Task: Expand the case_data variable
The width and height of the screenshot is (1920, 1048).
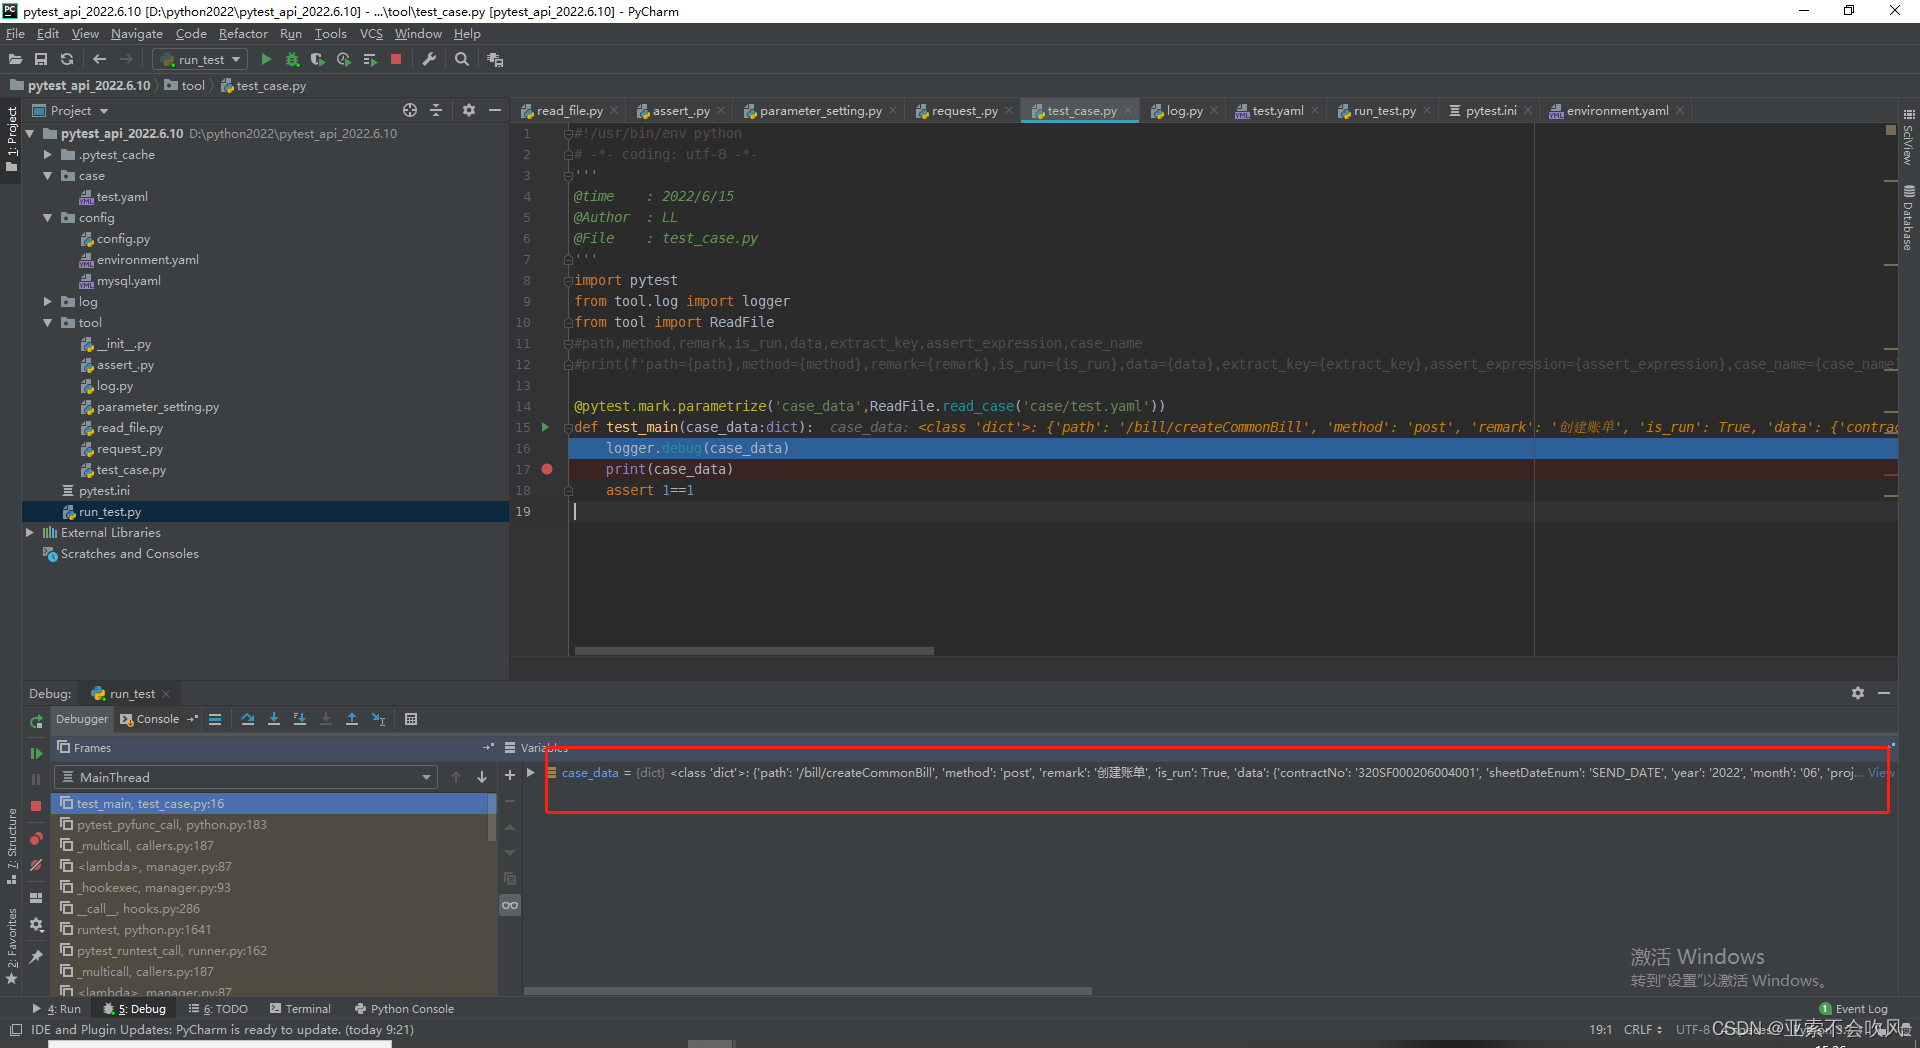Action: pyautogui.click(x=531, y=773)
